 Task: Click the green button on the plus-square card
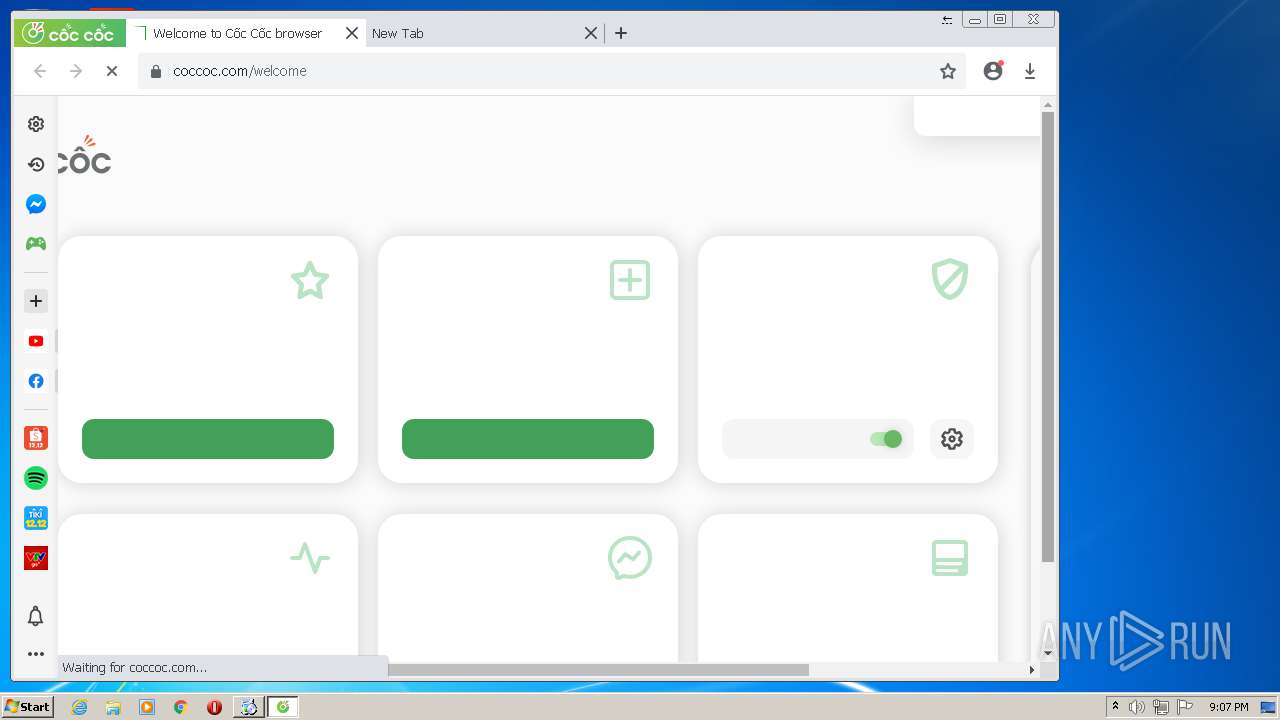[x=528, y=439]
